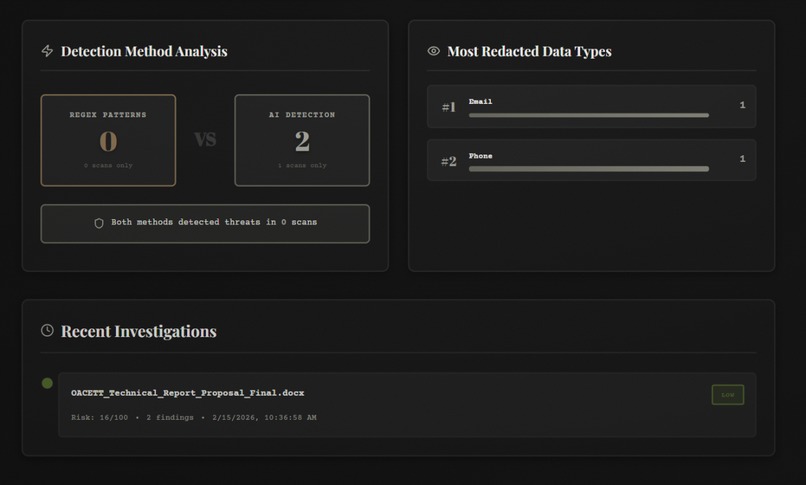Viewport: 806px width, 485px height.
Task: Click the LOW risk badge
Action: [x=728, y=395]
